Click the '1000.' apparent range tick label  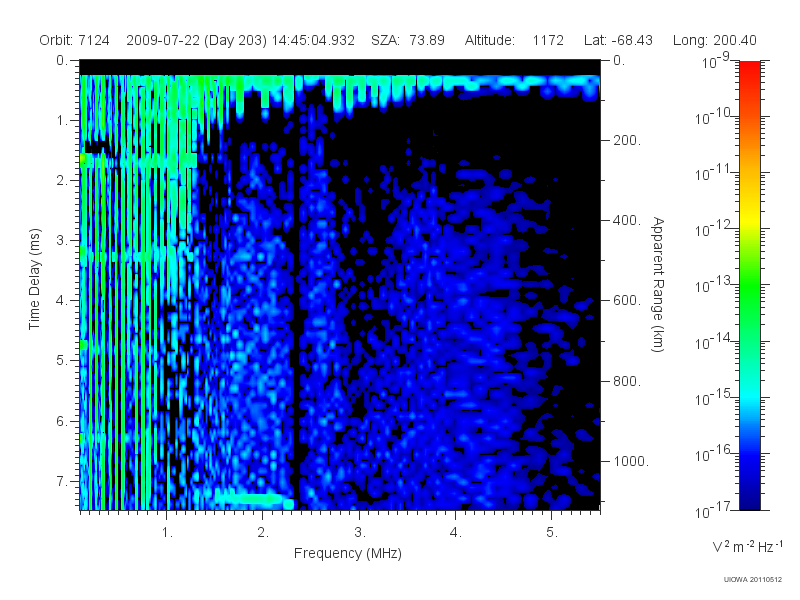631,461
